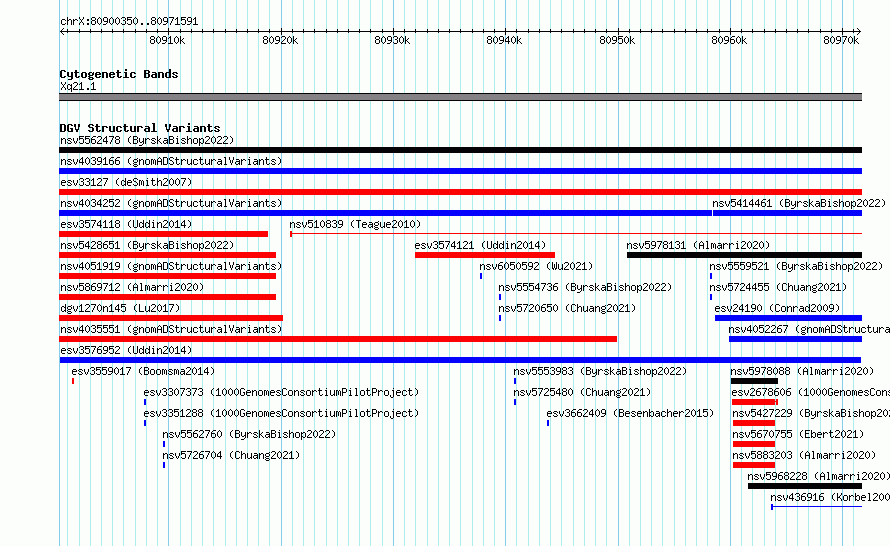Open nsv5883203 (Almarri2020) variant
This screenshot has height=546, width=890.
(x=804, y=455)
